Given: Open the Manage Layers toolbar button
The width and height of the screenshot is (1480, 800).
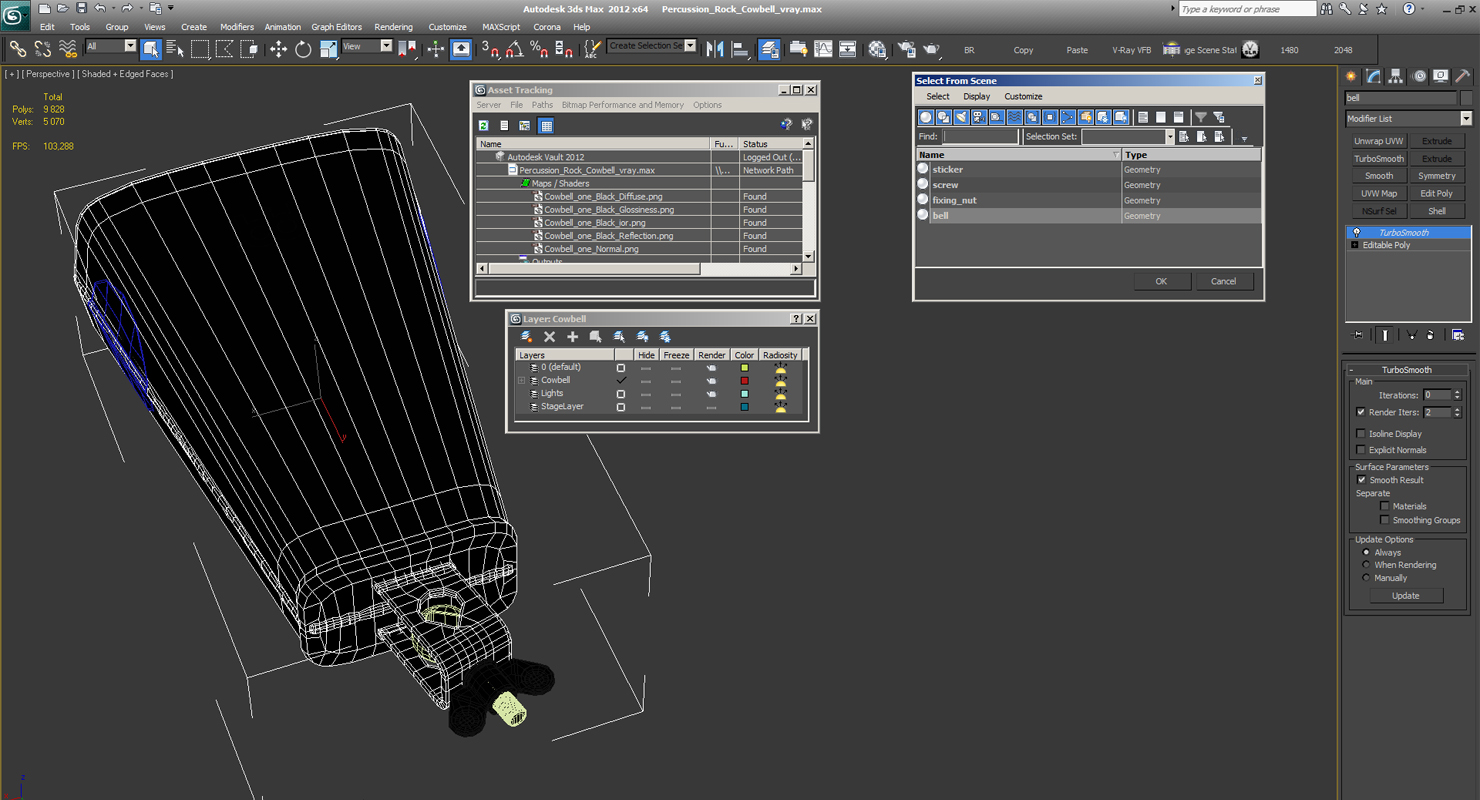Looking at the screenshot, I should pyautogui.click(x=769, y=49).
